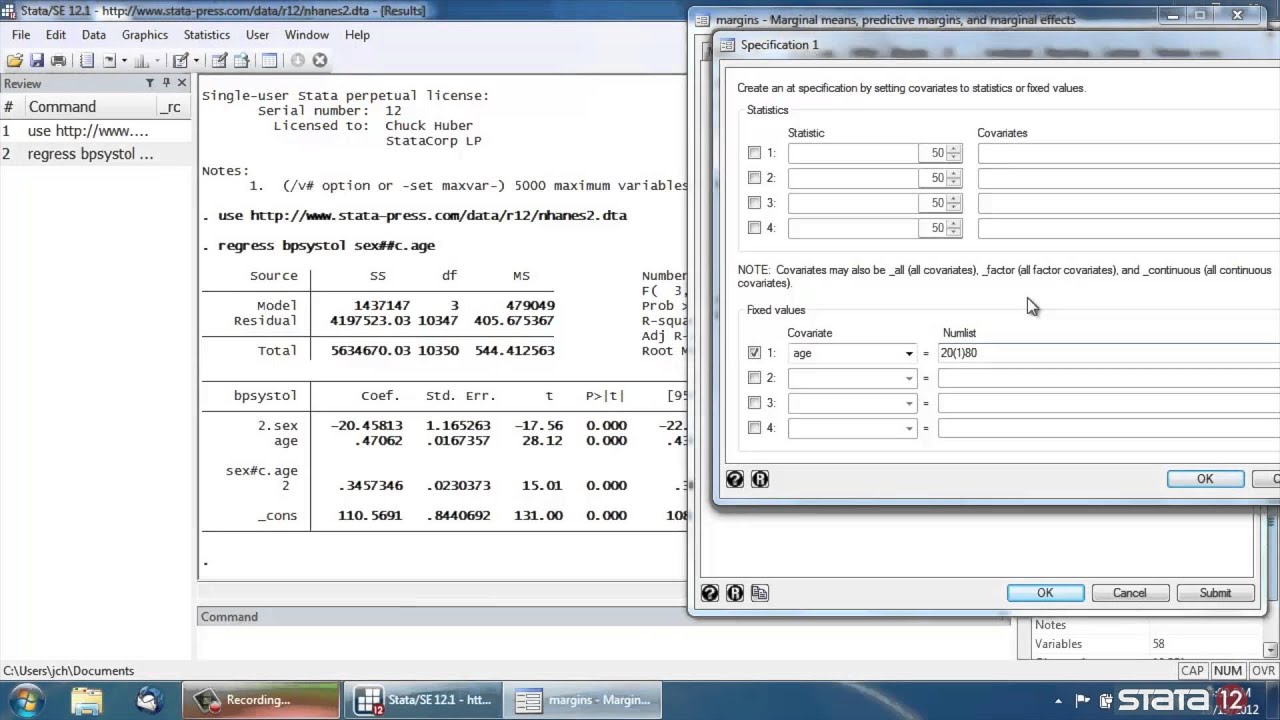Screen dimensions: 1280x720
Task: Enable Statistics row 4 checkbox
Action: point(755,228)
